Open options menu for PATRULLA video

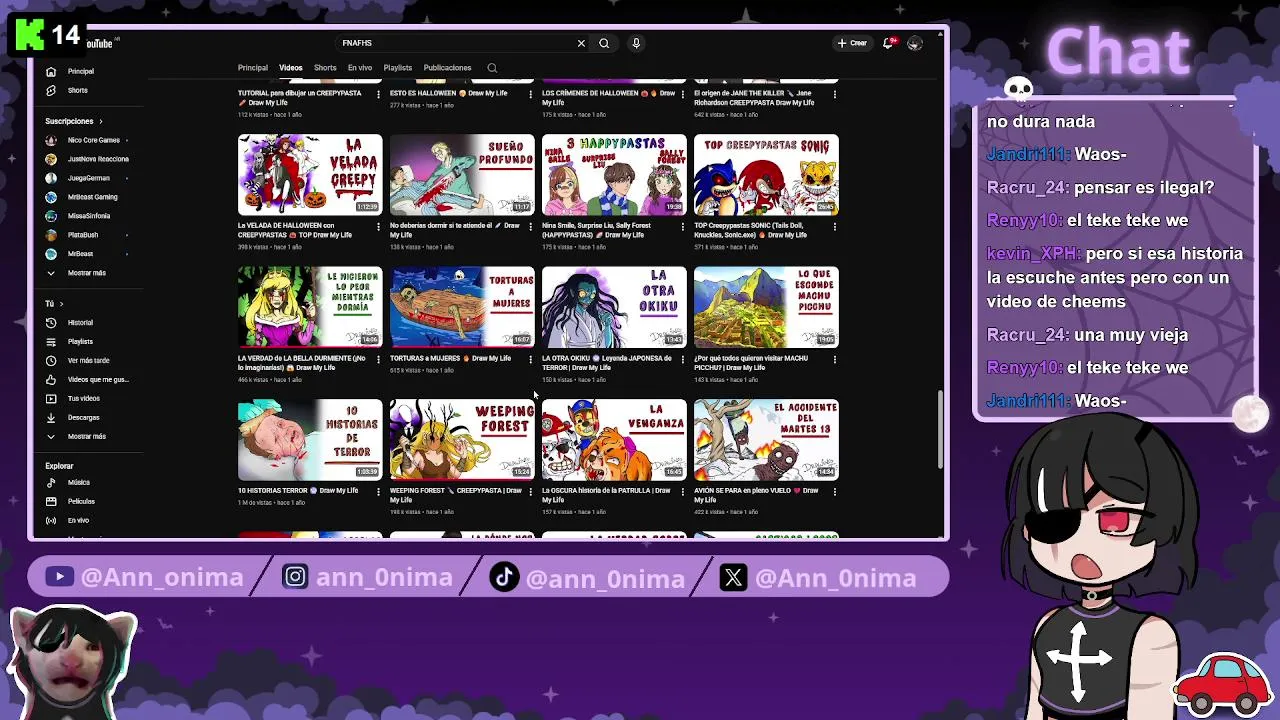(x=682, y=491)
